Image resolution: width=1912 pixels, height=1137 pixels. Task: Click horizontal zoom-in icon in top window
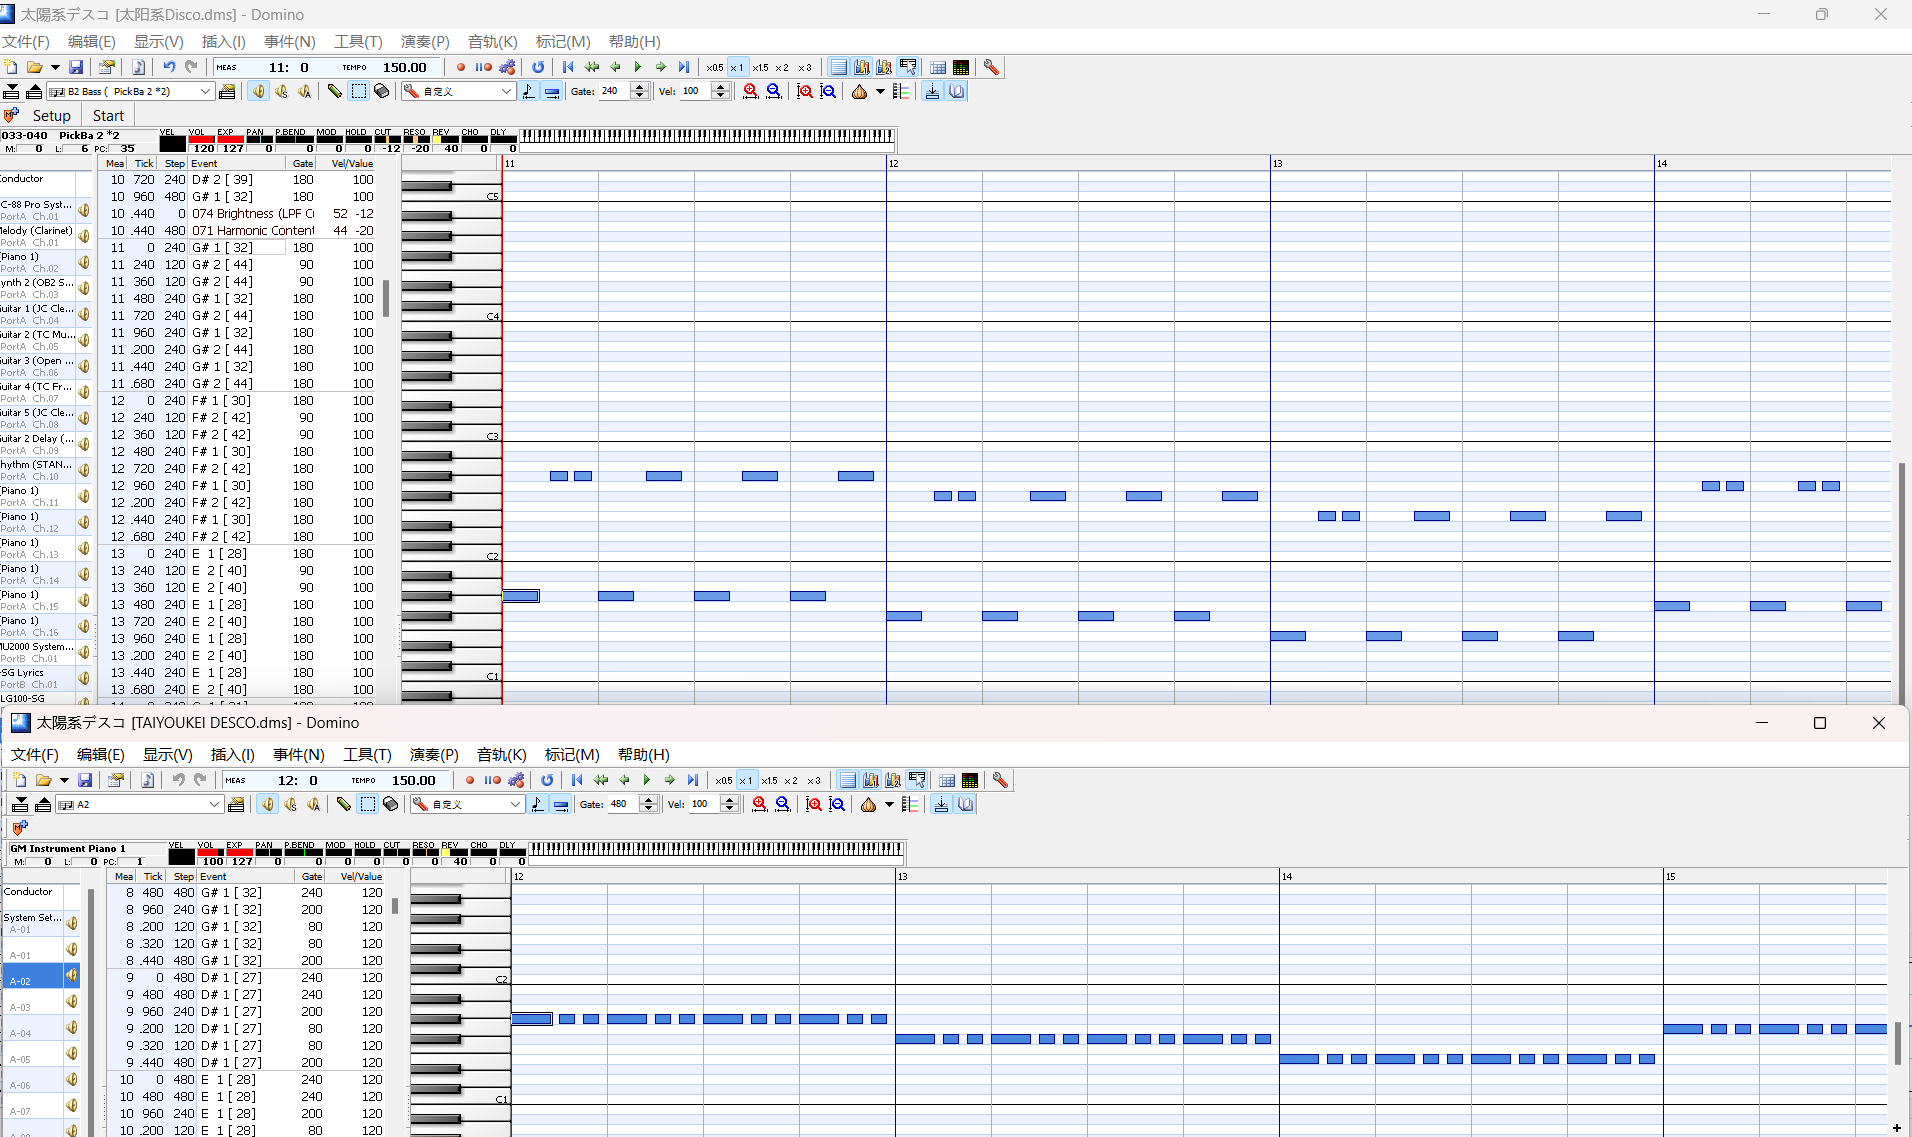[750, 91]
